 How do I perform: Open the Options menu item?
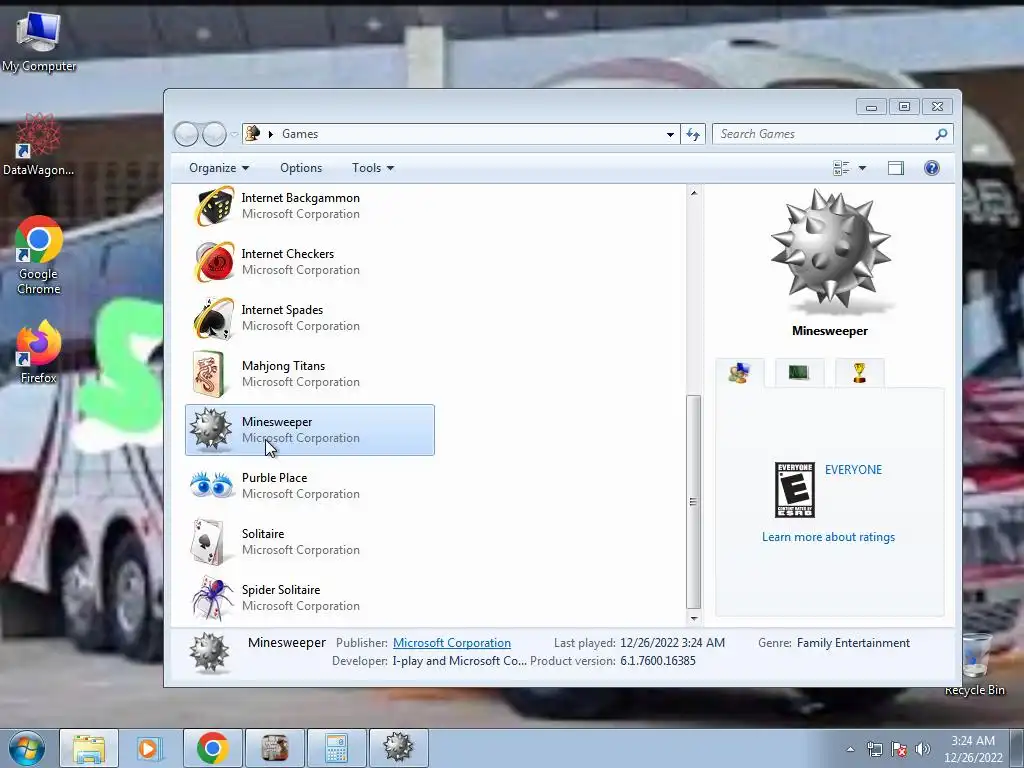point(301,168)
